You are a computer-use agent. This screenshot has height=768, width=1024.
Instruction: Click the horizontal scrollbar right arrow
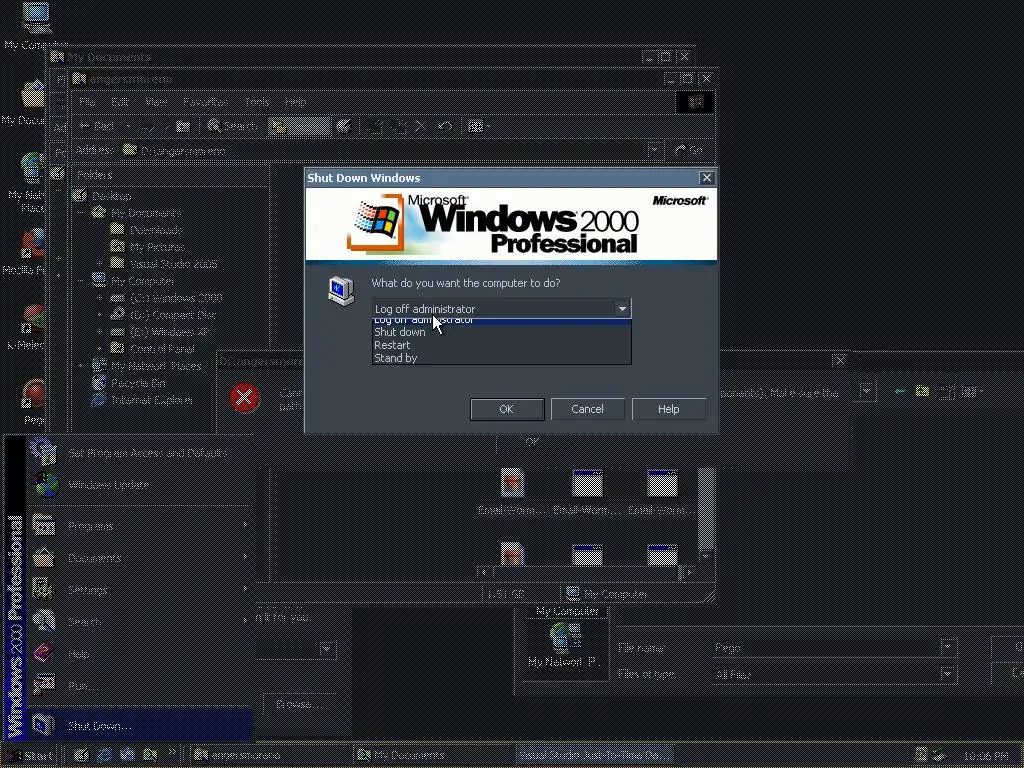pos(688,573)
